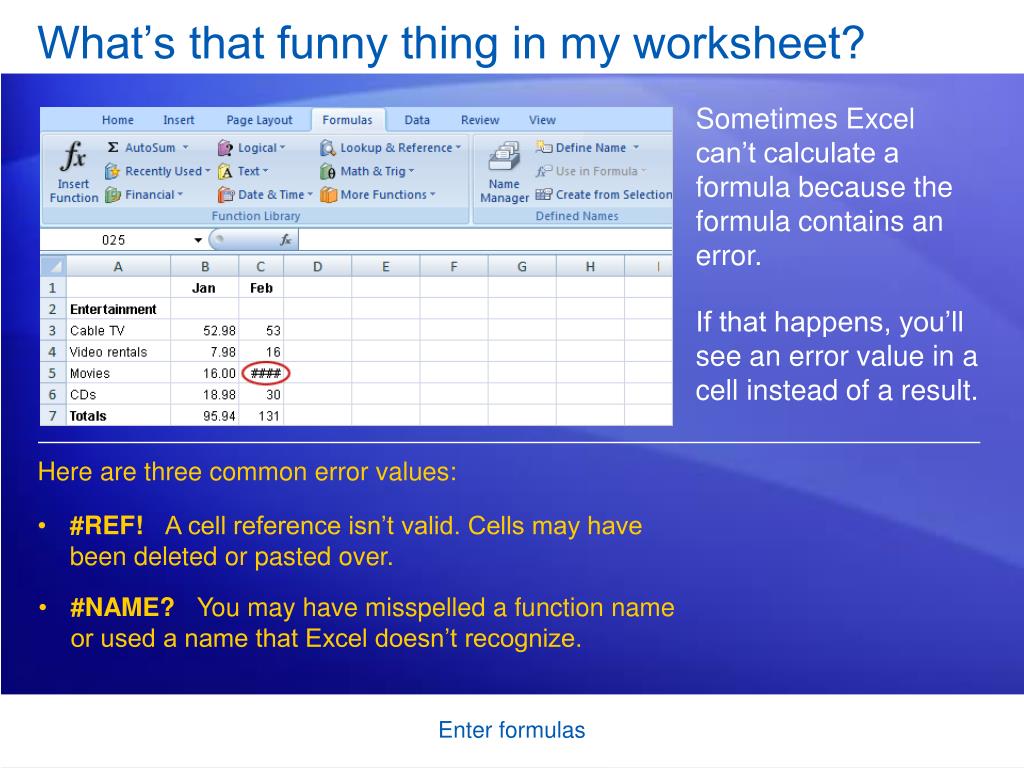Click the Math & Trig icon
The height and width of the screenshot is (768, 1024).
[x=328, y=171]
